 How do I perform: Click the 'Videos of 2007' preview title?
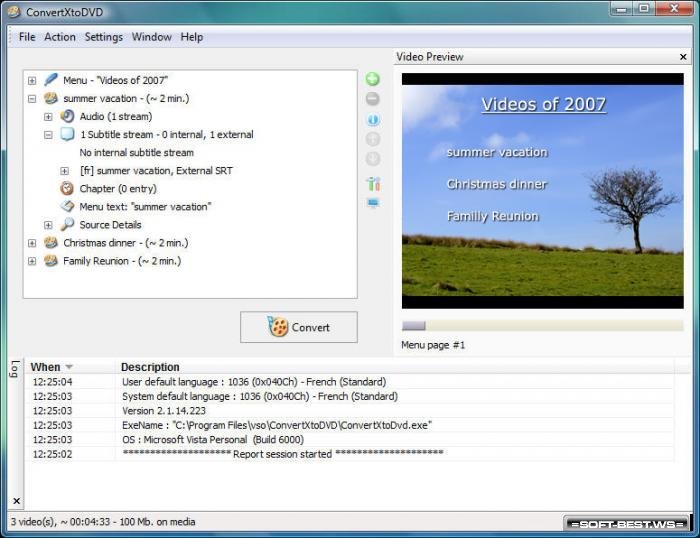coord(543,104)
